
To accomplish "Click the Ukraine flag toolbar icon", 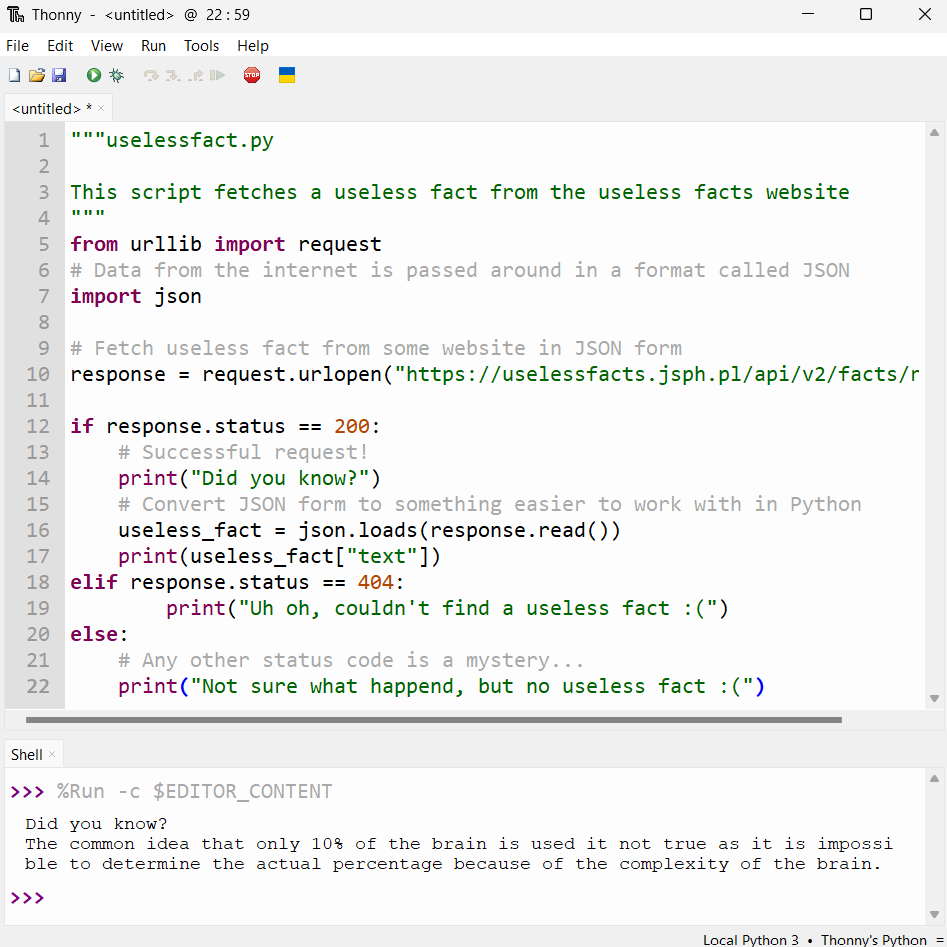I will (287, 75).
